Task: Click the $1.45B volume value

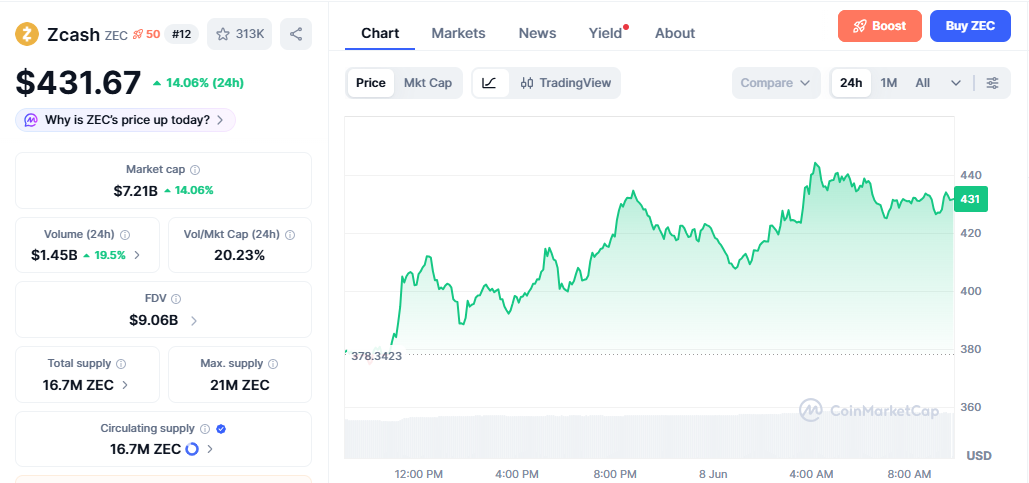Action: click(x=54, y=255)
